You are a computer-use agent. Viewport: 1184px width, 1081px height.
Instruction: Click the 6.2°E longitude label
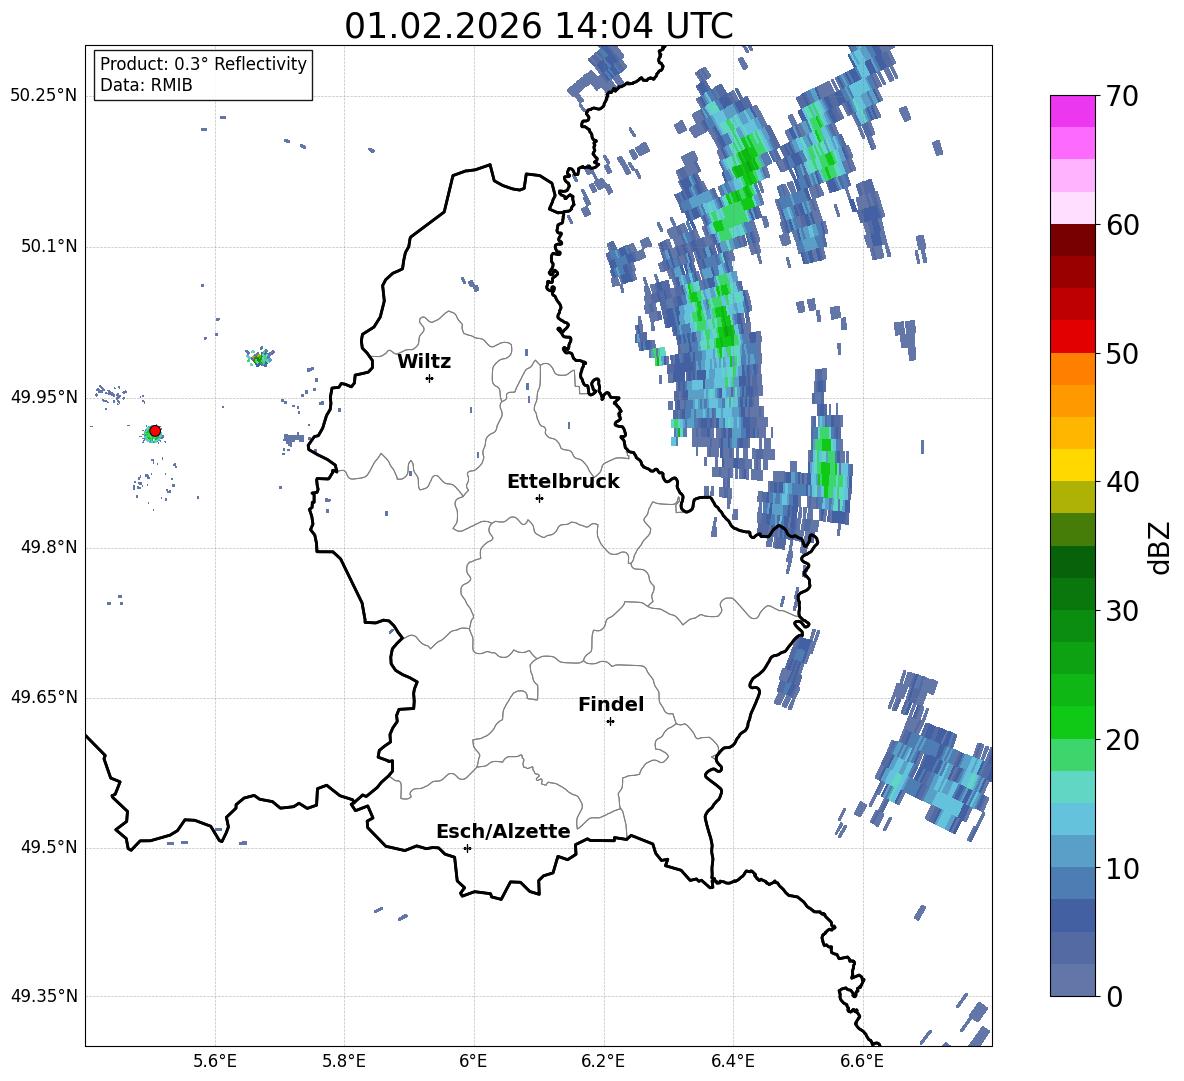point(603,1061)
